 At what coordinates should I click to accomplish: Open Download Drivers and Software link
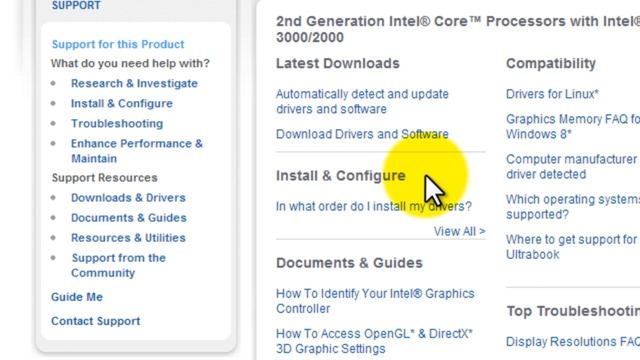362,134
